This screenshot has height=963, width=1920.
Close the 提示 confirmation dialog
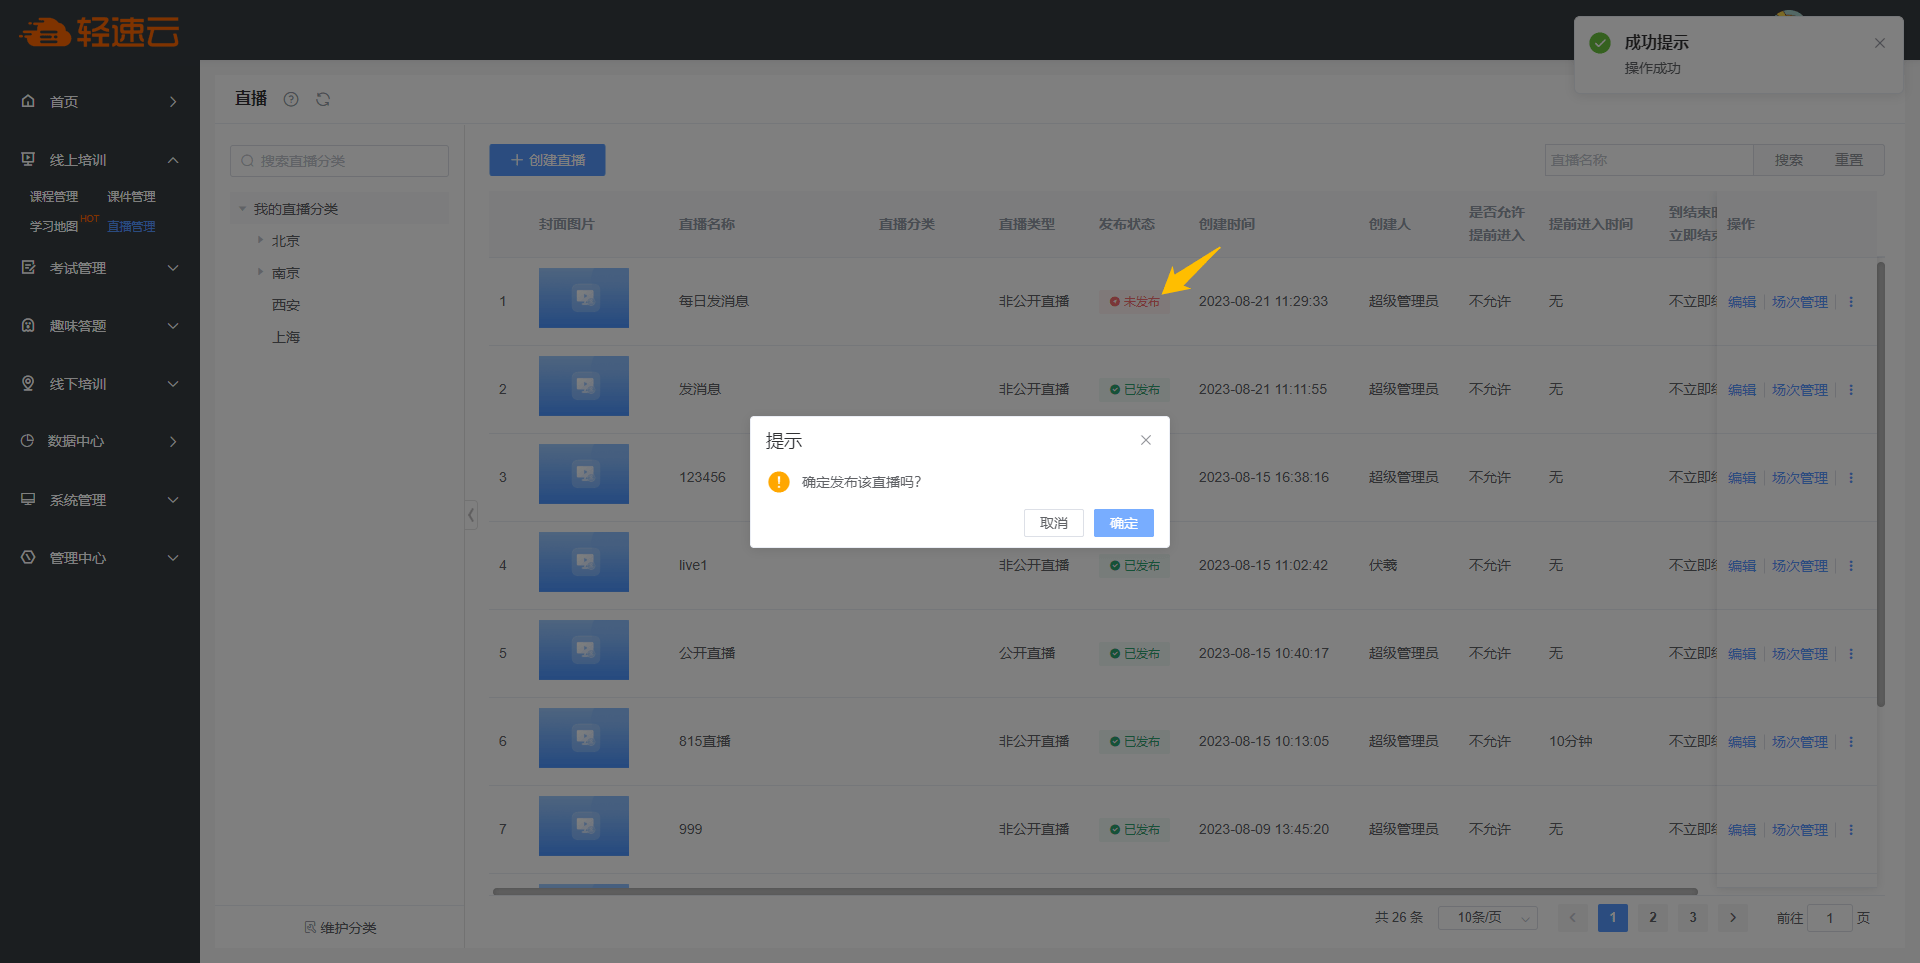1146,440
